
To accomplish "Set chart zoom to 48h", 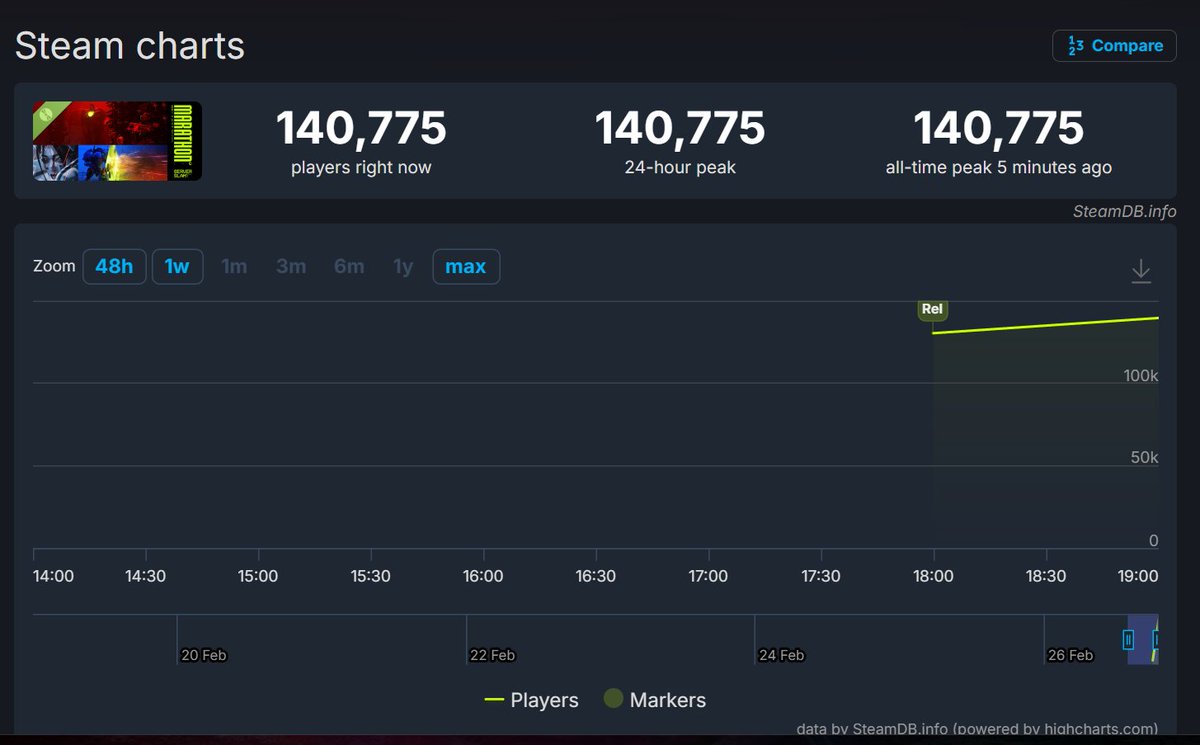I will [114, 267].
